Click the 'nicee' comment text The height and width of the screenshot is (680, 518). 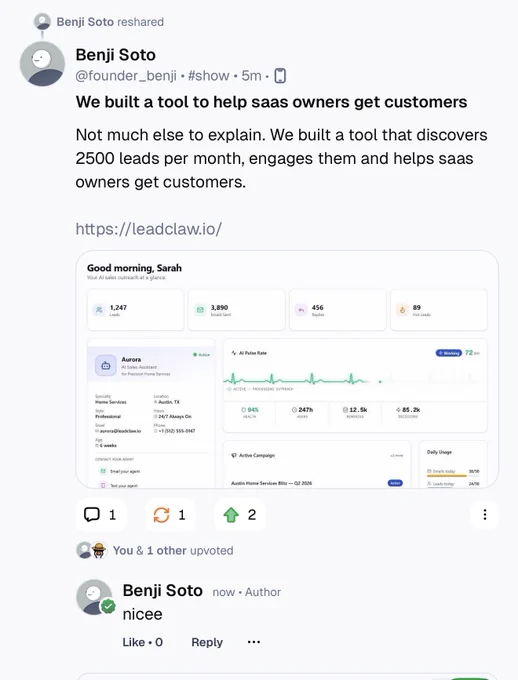point(142,614)
